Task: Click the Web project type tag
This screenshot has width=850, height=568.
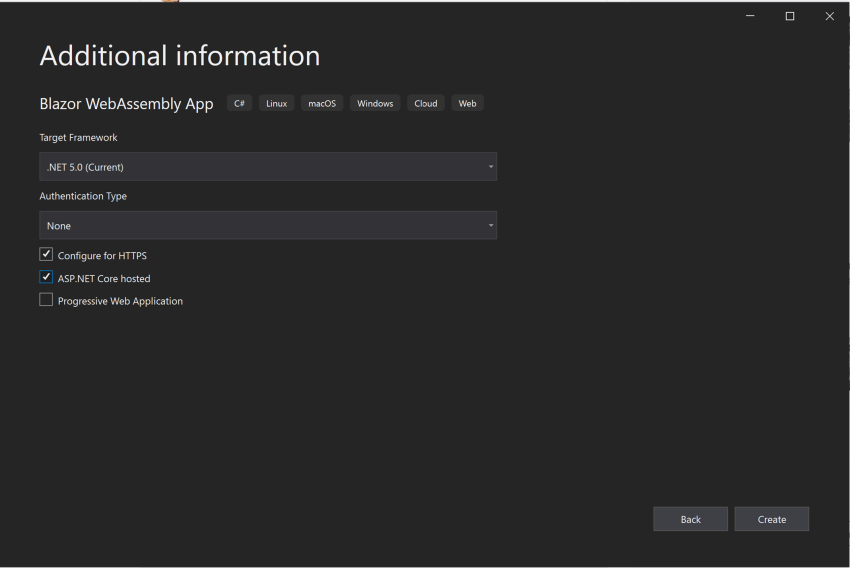Action: (x=467, y=103)
